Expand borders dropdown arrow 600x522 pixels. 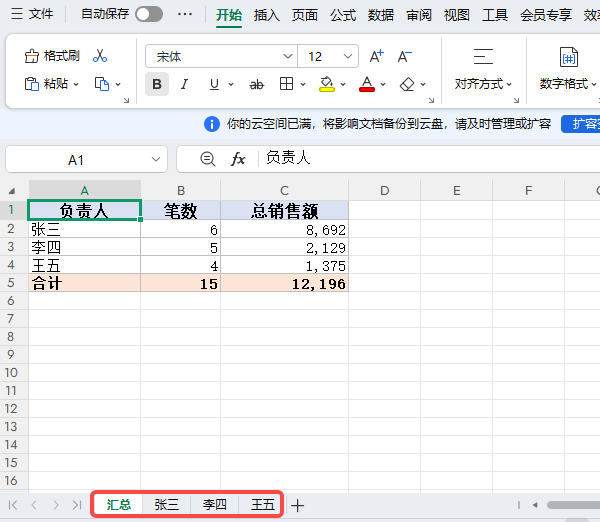(x=303, y=84)
